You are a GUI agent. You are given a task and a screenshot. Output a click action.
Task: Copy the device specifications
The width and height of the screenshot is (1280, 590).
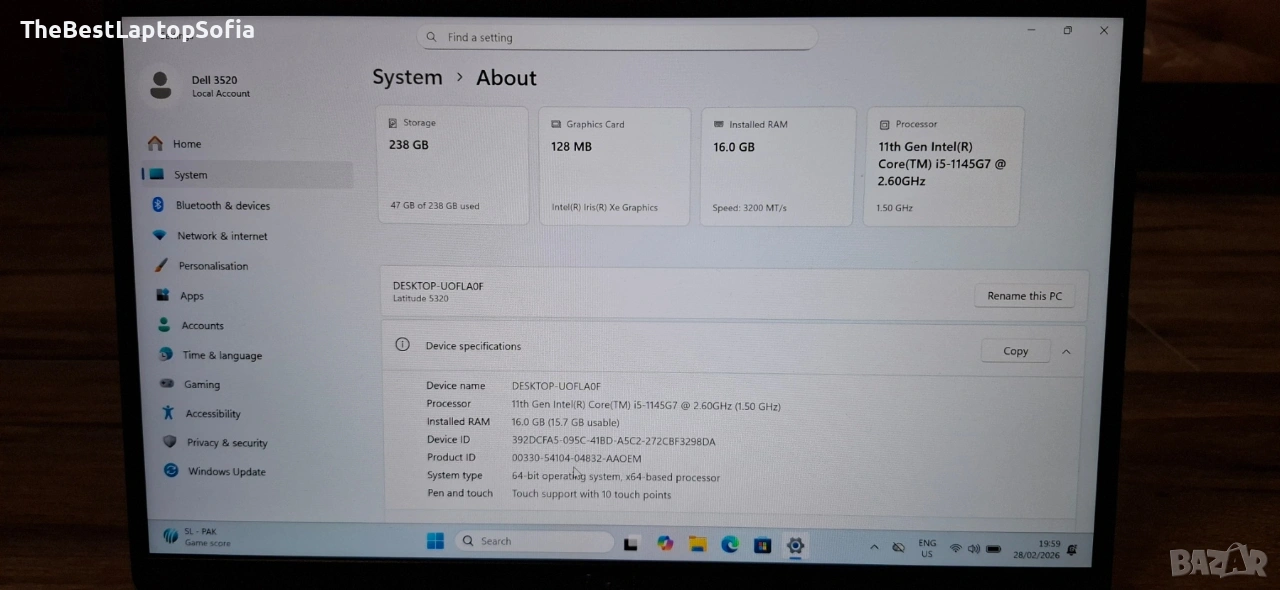[1015, 351]
